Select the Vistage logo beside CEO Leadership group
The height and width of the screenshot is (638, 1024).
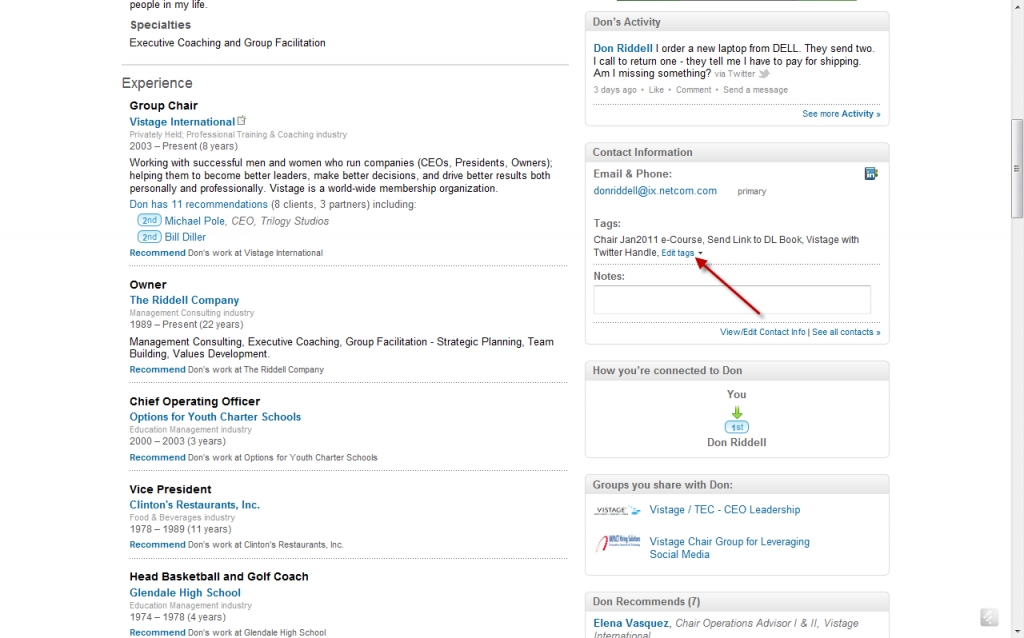pos(616,510)
